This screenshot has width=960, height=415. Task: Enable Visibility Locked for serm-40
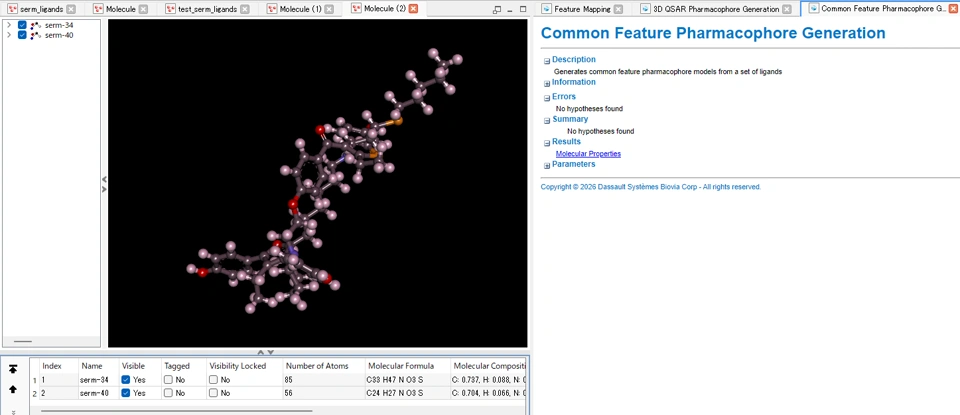coord(214,393)
